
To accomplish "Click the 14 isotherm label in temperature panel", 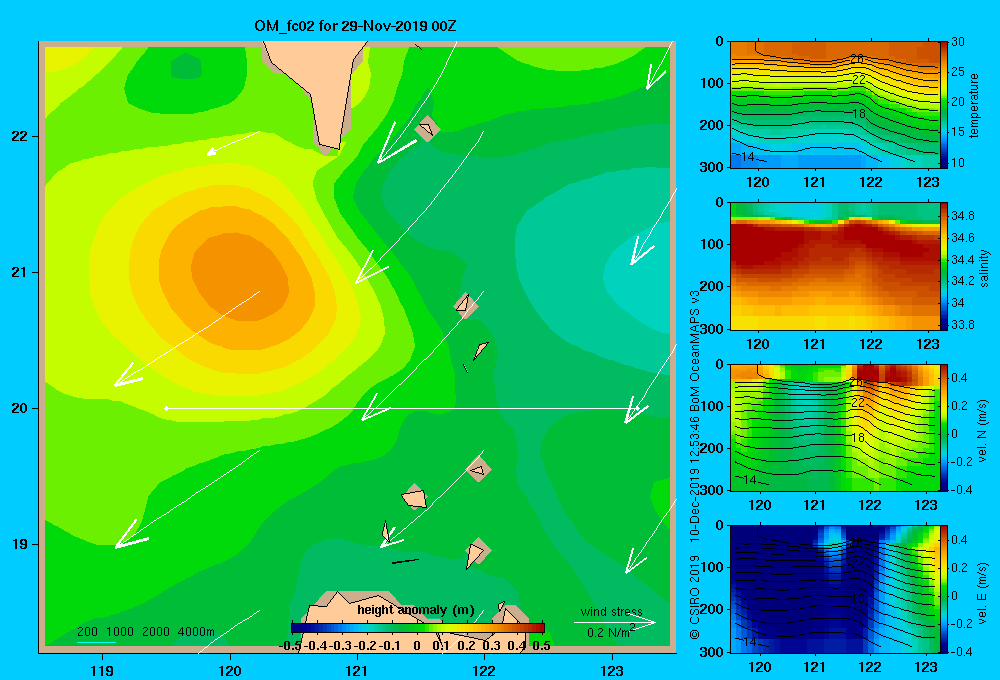I will 747,156.
